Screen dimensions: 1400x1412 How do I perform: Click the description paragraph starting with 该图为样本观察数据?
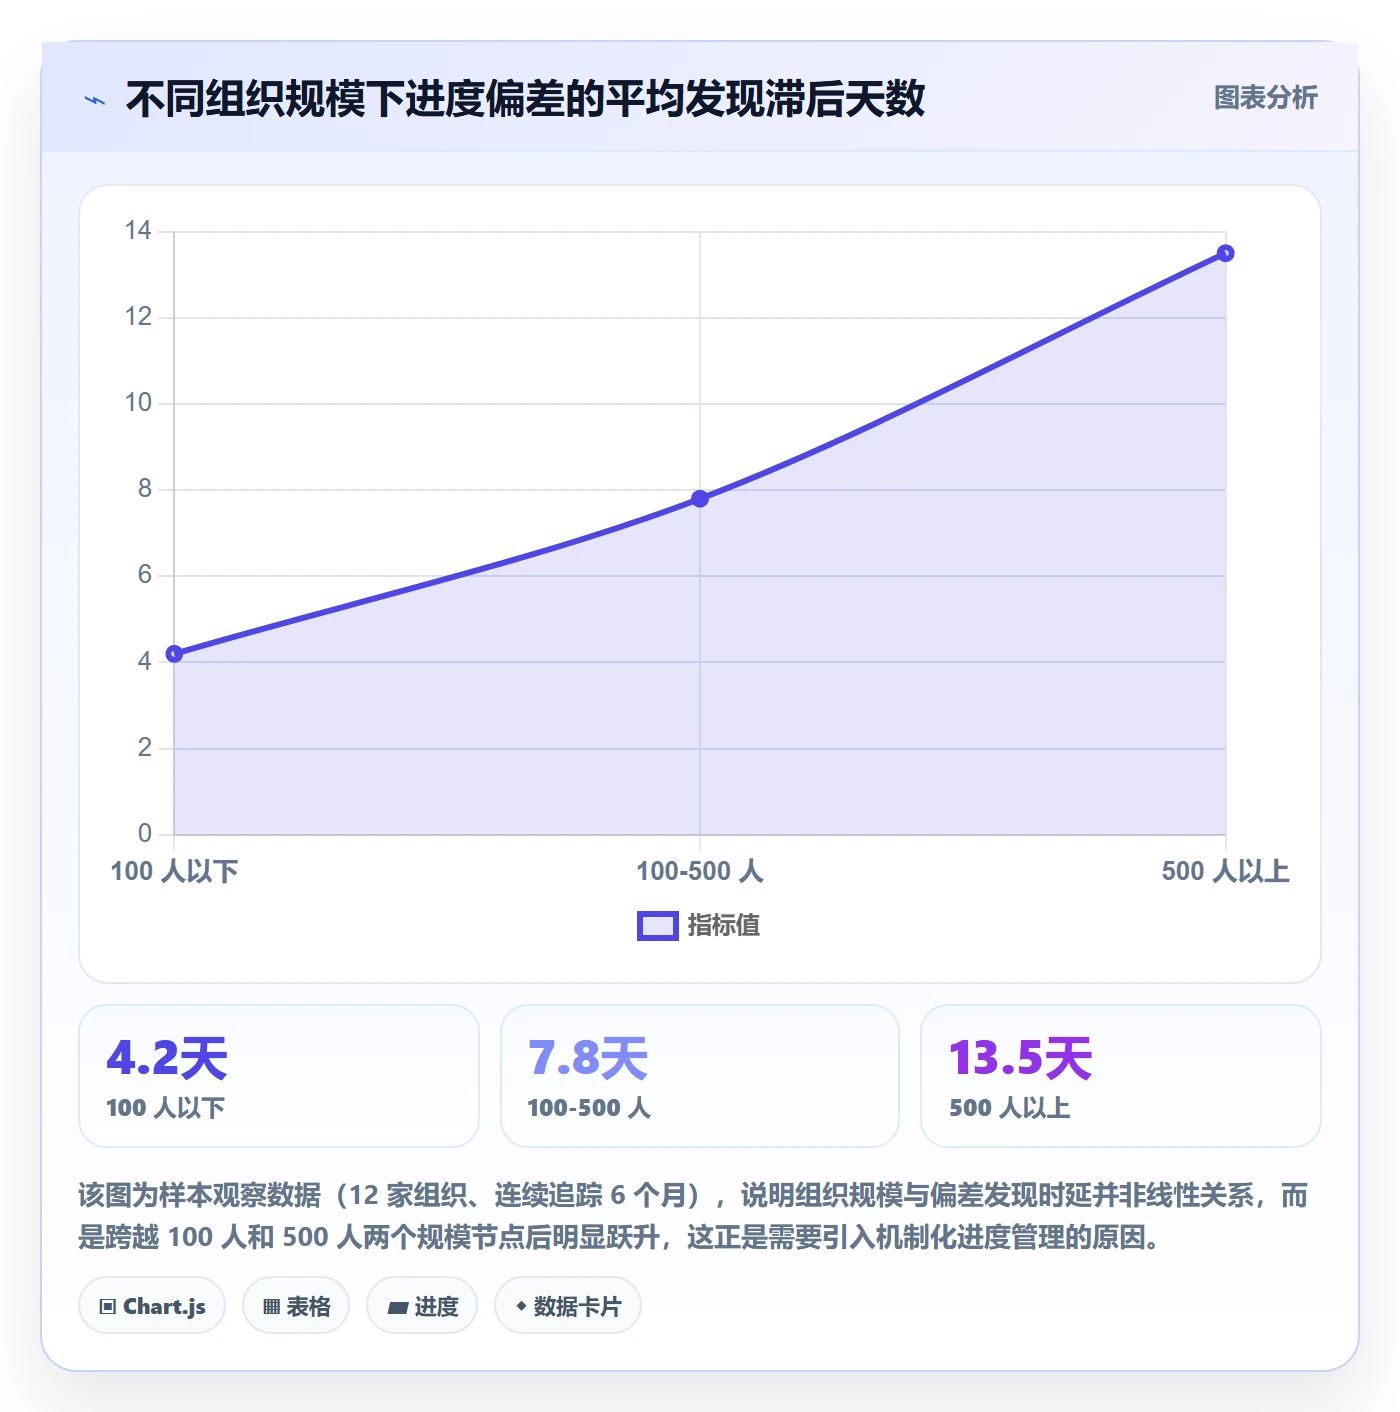point(693,1216)
